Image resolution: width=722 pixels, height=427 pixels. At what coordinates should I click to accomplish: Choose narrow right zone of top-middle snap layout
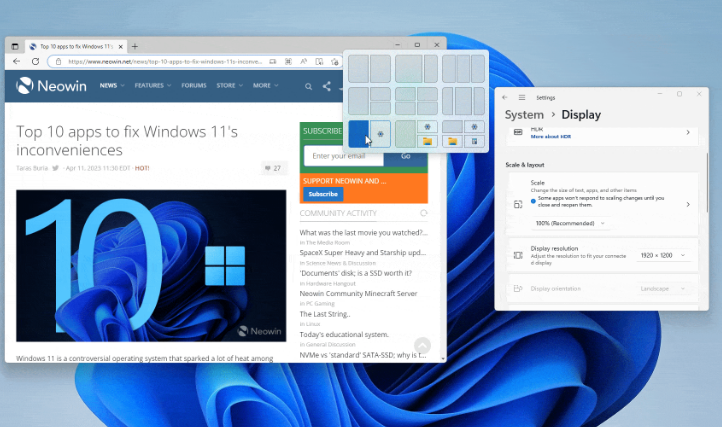431,69
